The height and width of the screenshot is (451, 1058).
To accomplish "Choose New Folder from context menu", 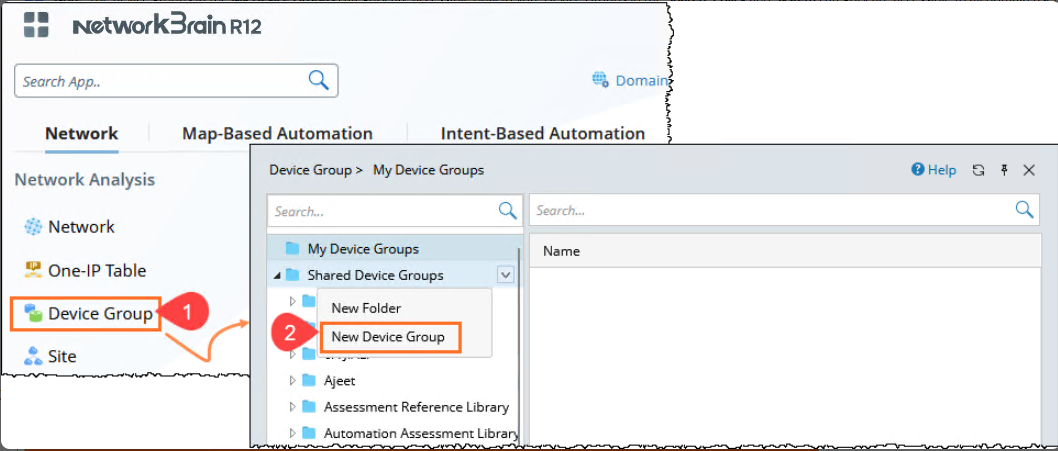I will [366, 308].
